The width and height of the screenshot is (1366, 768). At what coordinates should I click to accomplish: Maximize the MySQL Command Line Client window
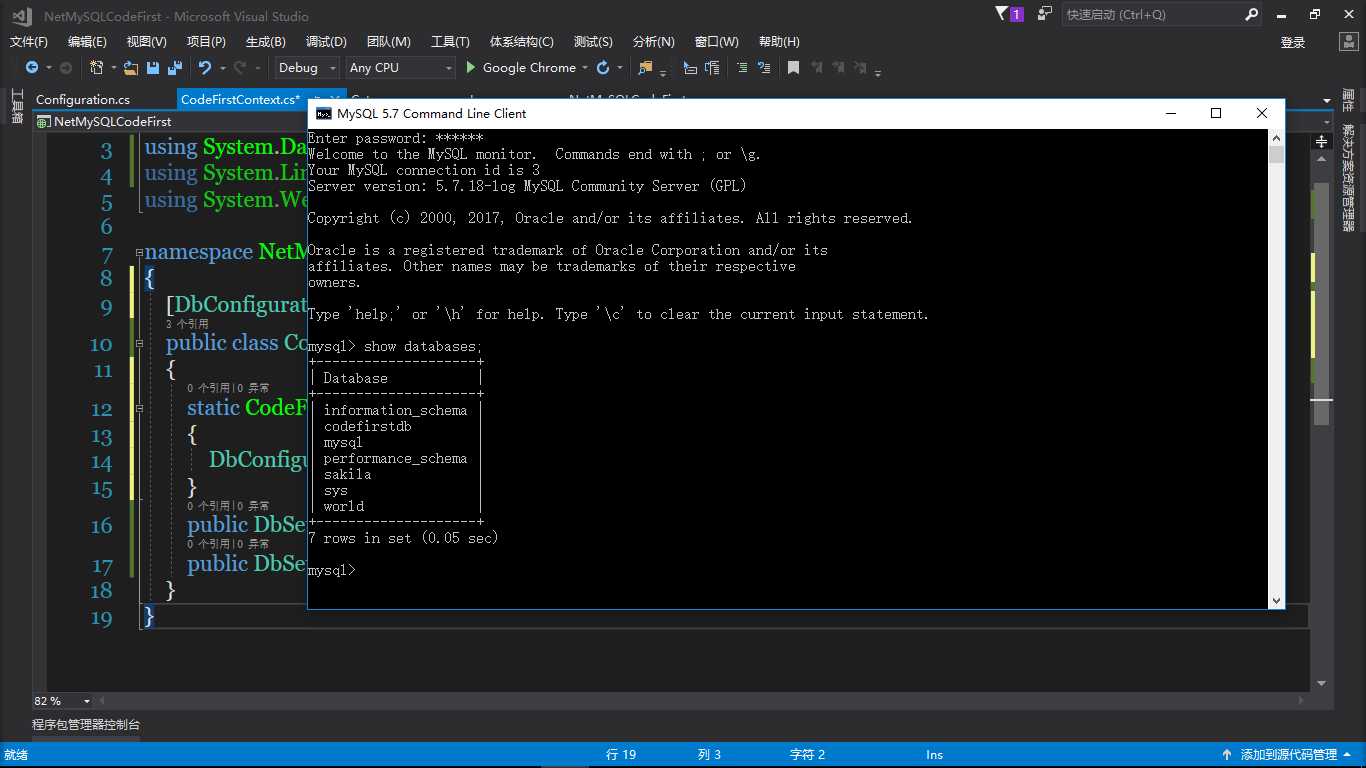[1216, 113]
